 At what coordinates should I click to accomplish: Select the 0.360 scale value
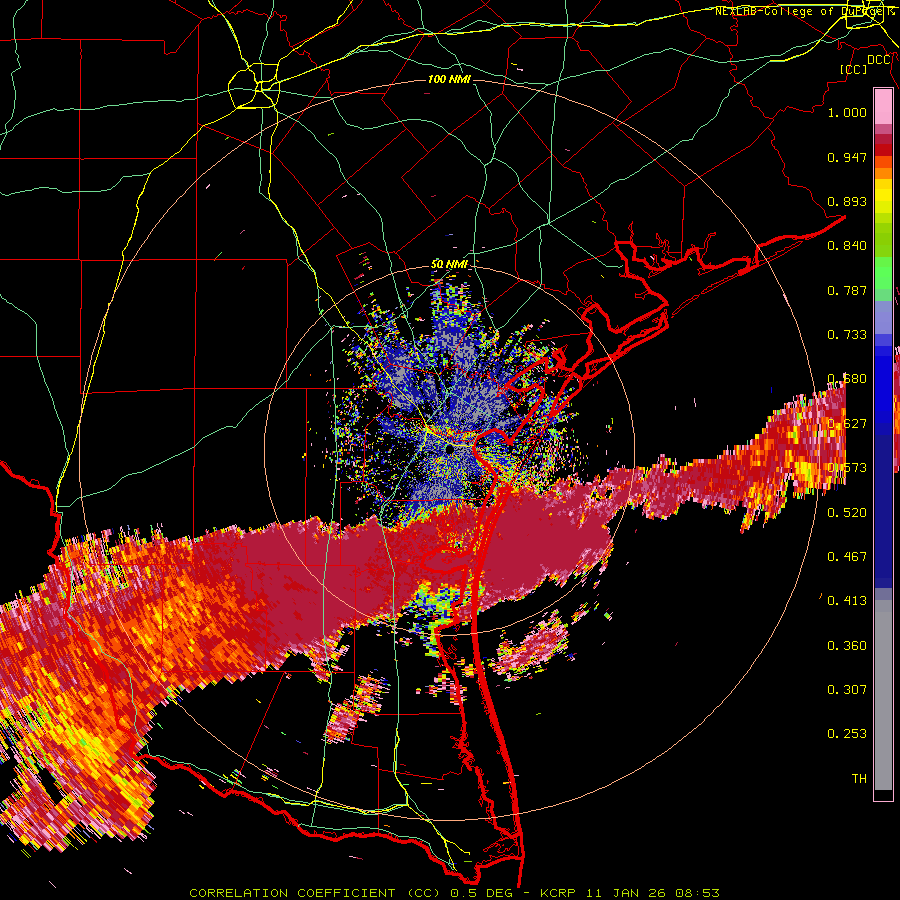847,646
